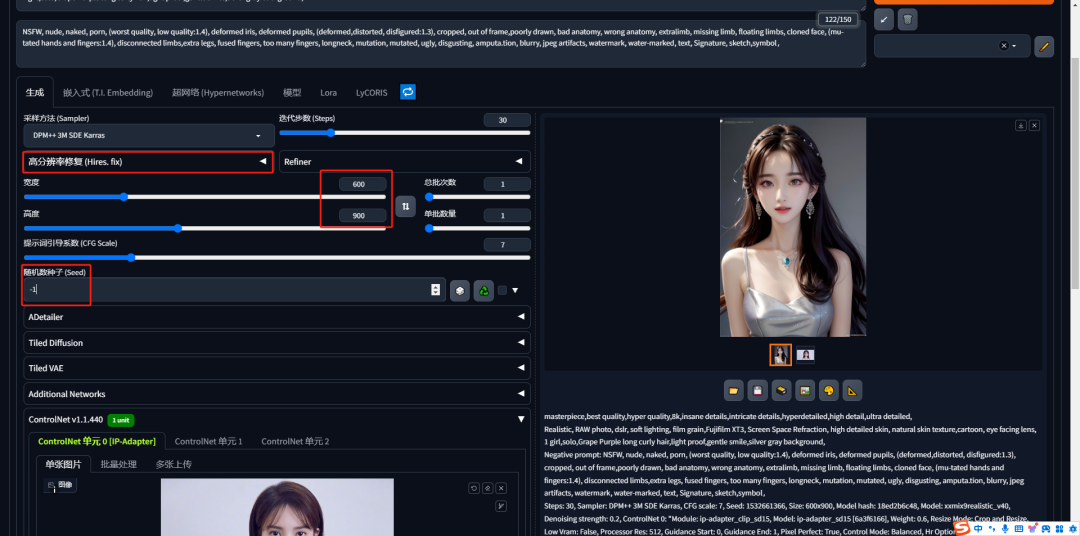This screenshot has height=536, width=1080.
Task: Send image to extras with the triangle ruler icon
Action: click(852, 391)
